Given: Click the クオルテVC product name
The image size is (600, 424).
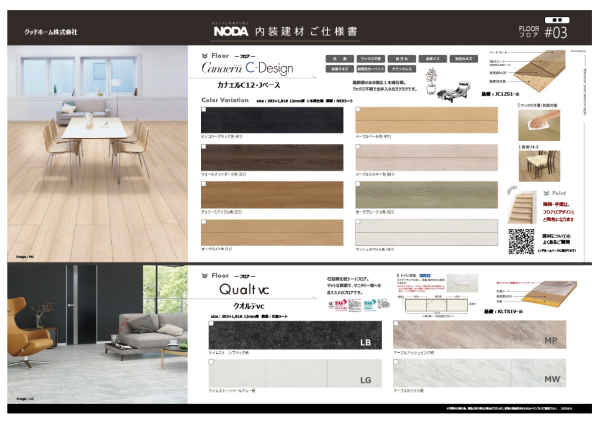Looking at the screenshot, I should 249,306.
